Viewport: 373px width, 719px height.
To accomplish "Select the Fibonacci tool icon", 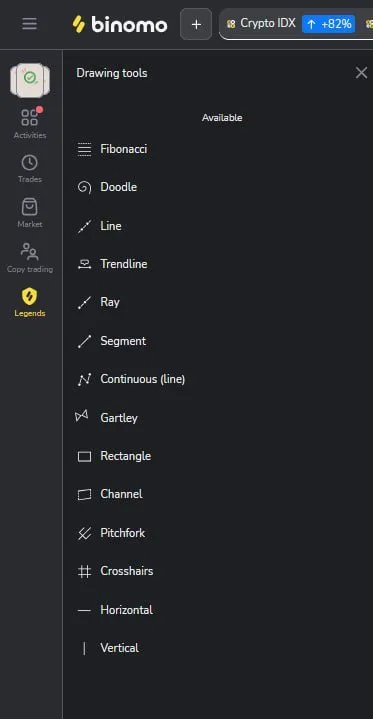I will coord(84,149).
